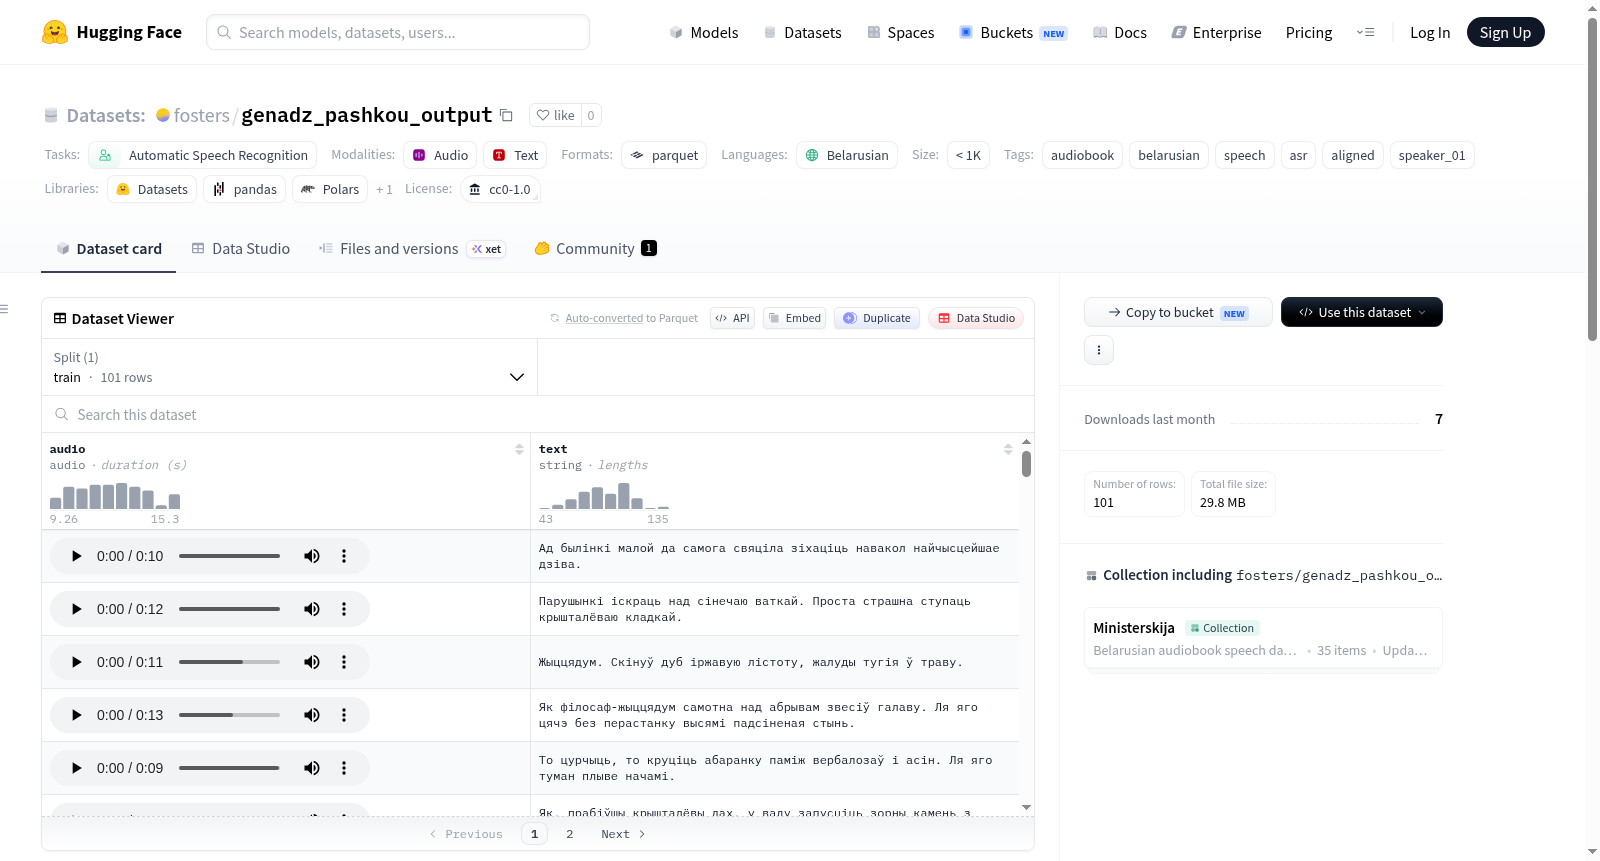Click the Embed button

click(x=794, y=318)
